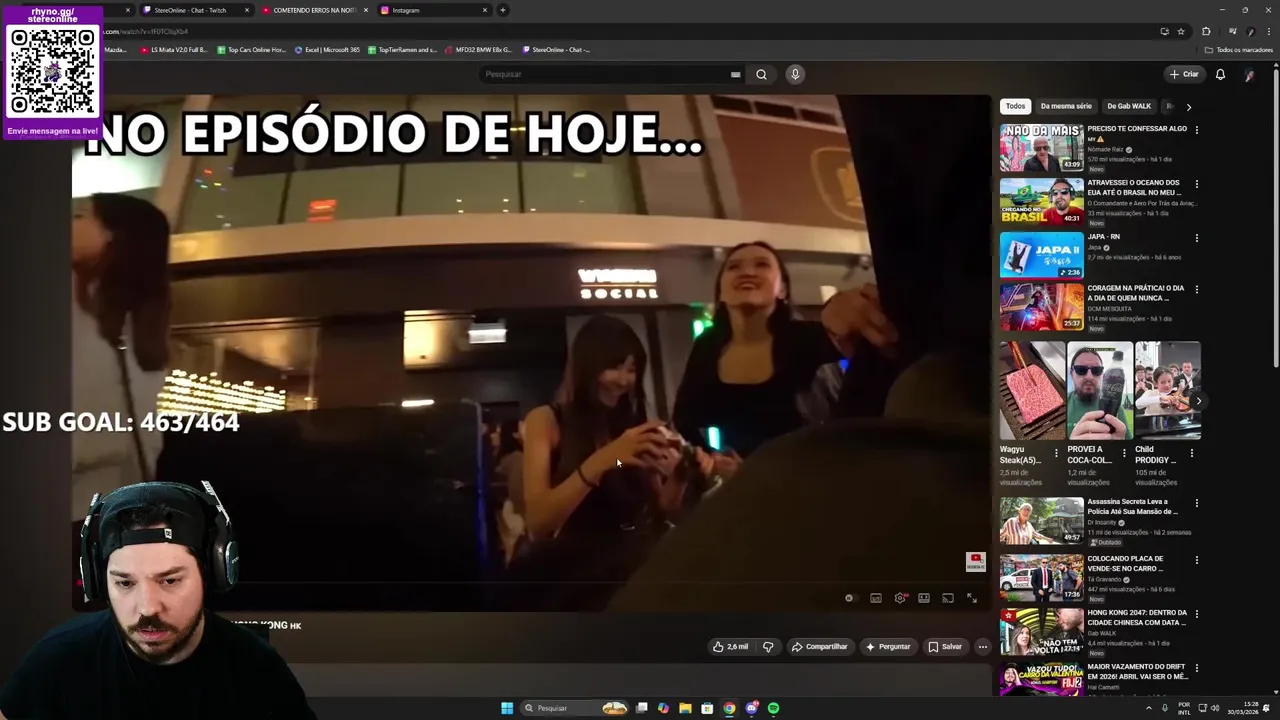Cast the video to a TV
This screenshot has width=1280, height=720.
click(x=948, y=598)
